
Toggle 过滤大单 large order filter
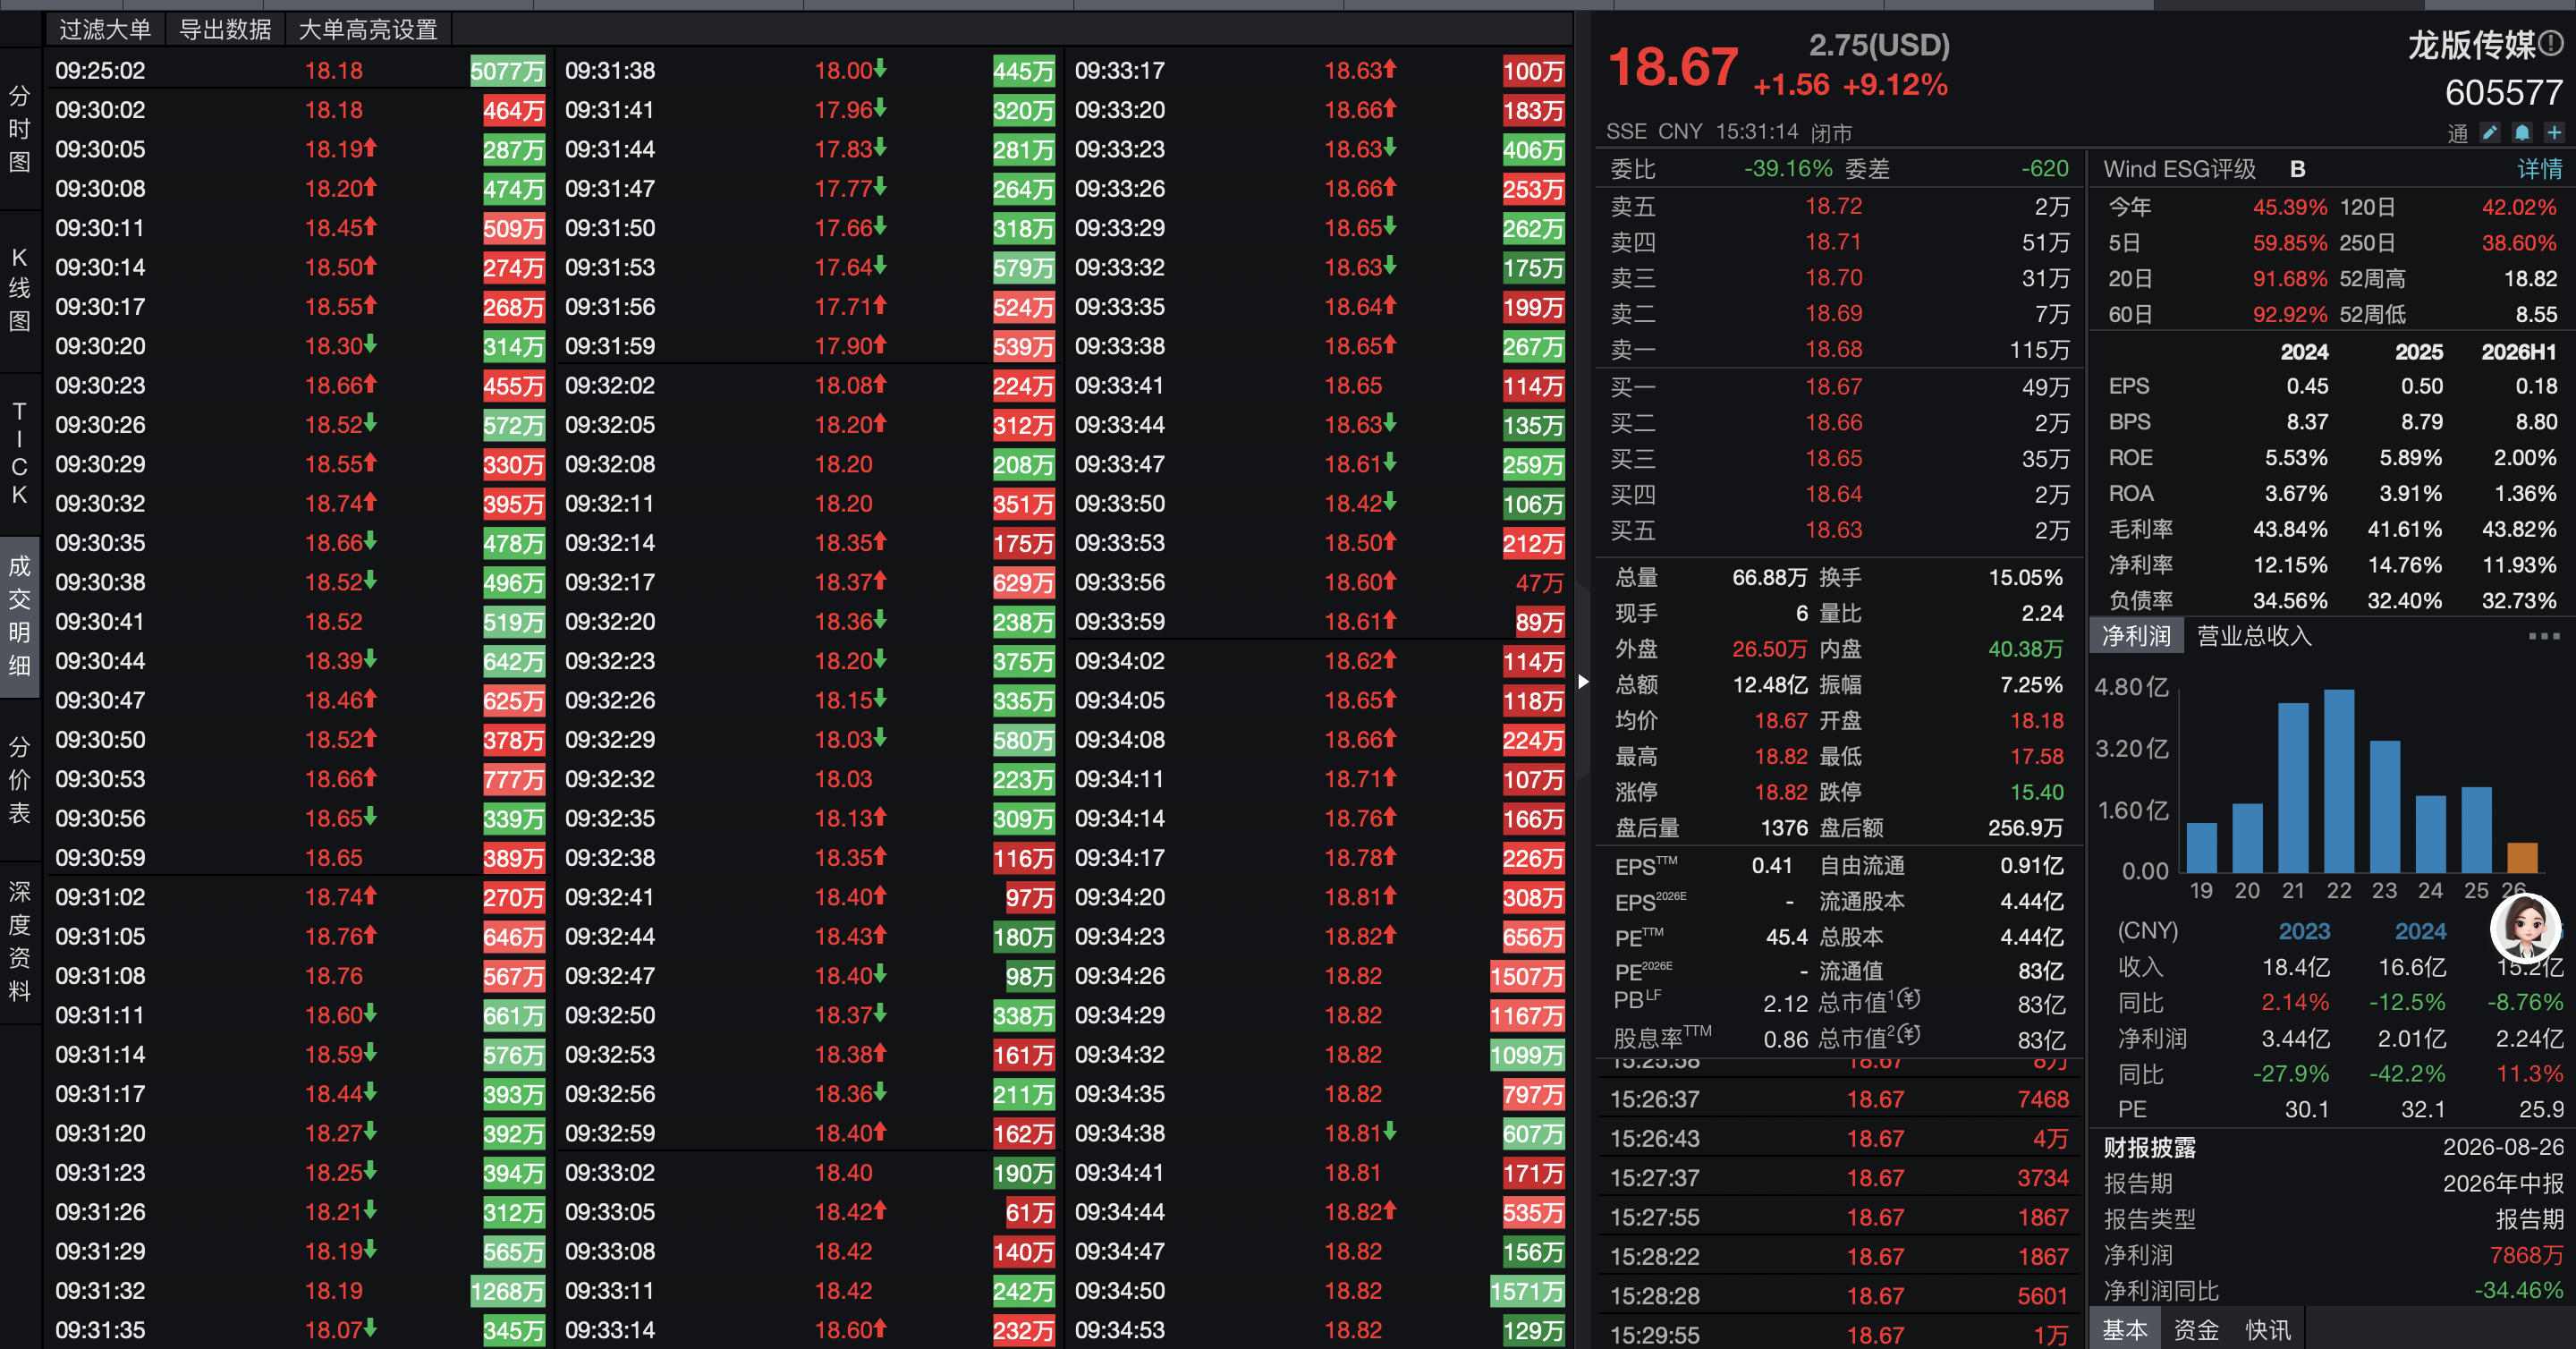[104, 29]
